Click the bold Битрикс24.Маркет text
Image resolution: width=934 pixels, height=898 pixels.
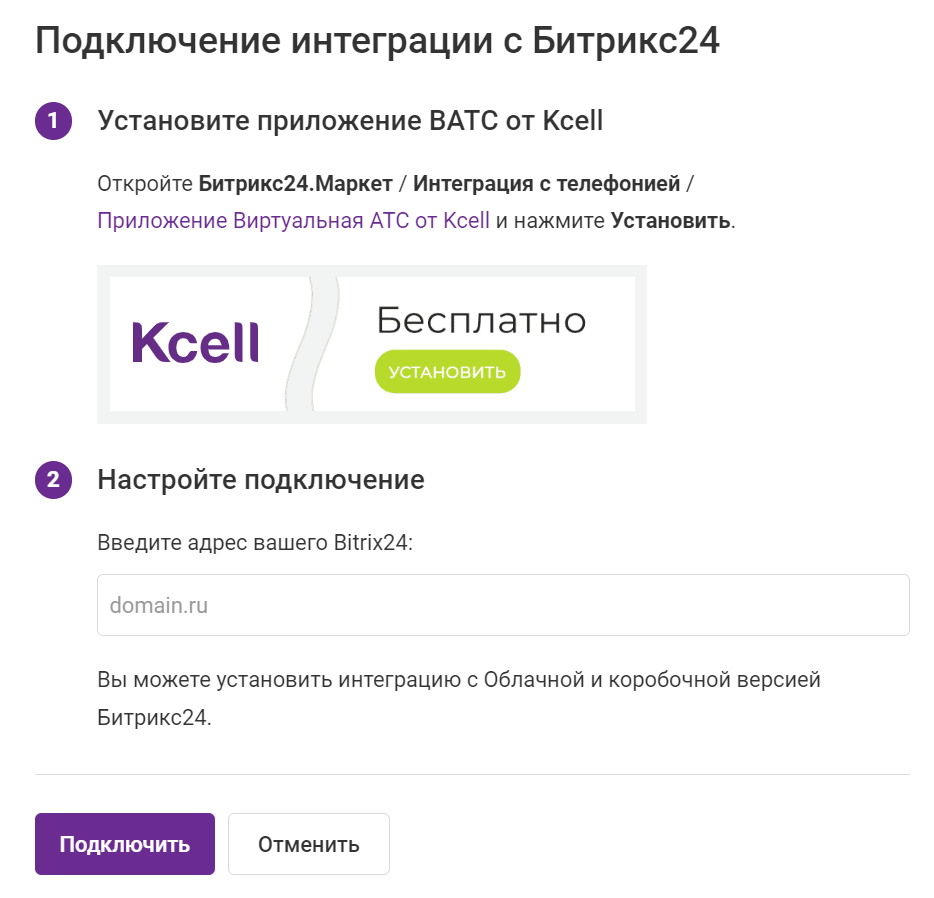click(295, 184)
